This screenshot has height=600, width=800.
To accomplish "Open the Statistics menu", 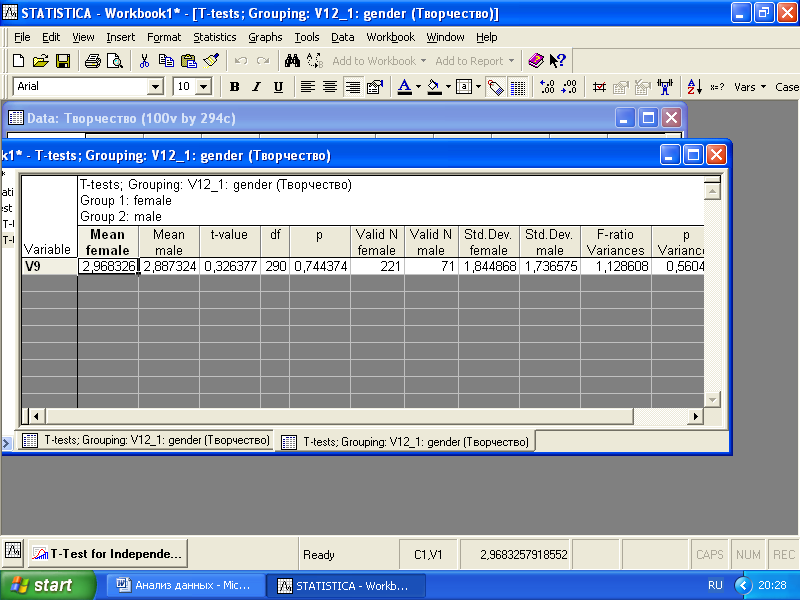I will (x=214, y=37).
